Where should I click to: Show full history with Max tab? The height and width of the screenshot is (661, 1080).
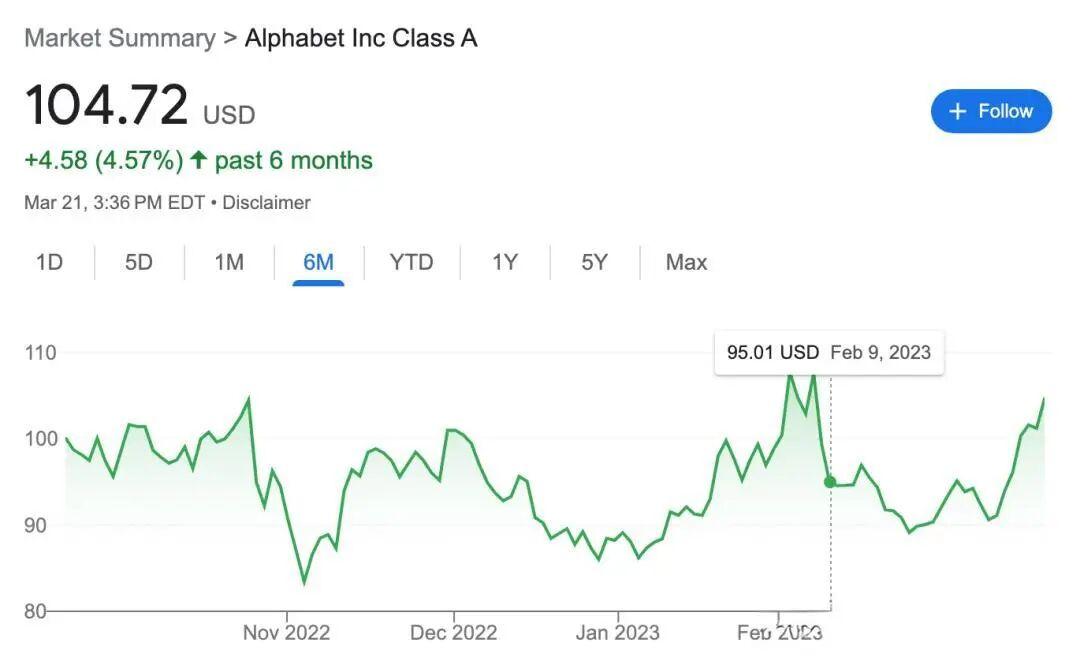point(686,262)
